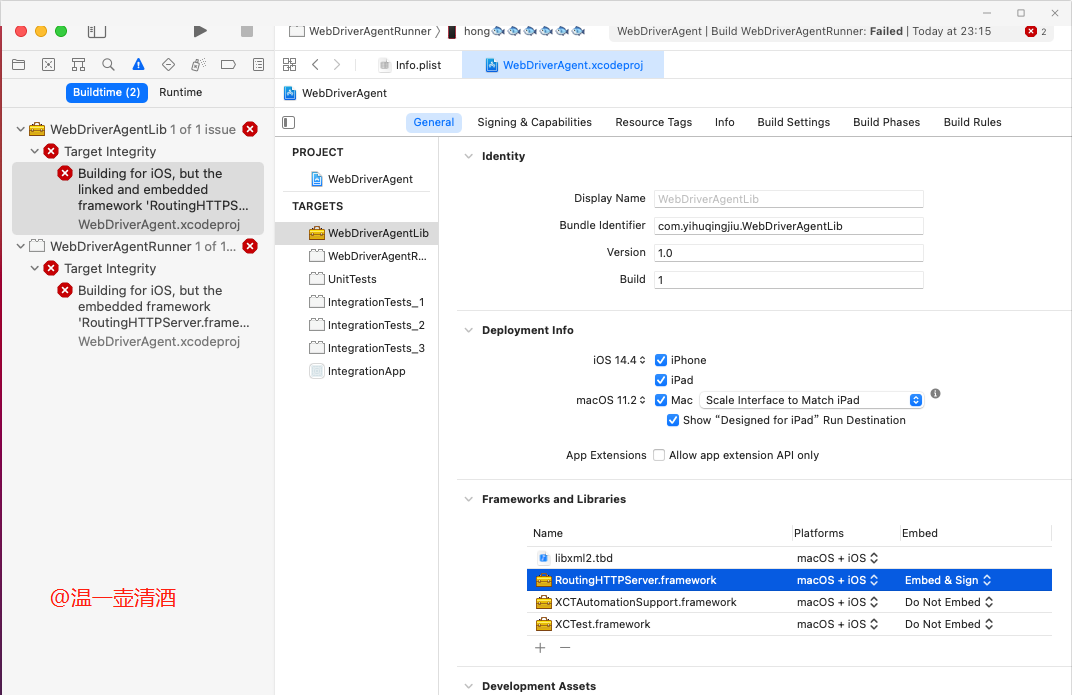Collapse Target Integrity under WebDriverAgentRunner
The width and height of the screenshot is (1072, 695).
pos(35,268)
